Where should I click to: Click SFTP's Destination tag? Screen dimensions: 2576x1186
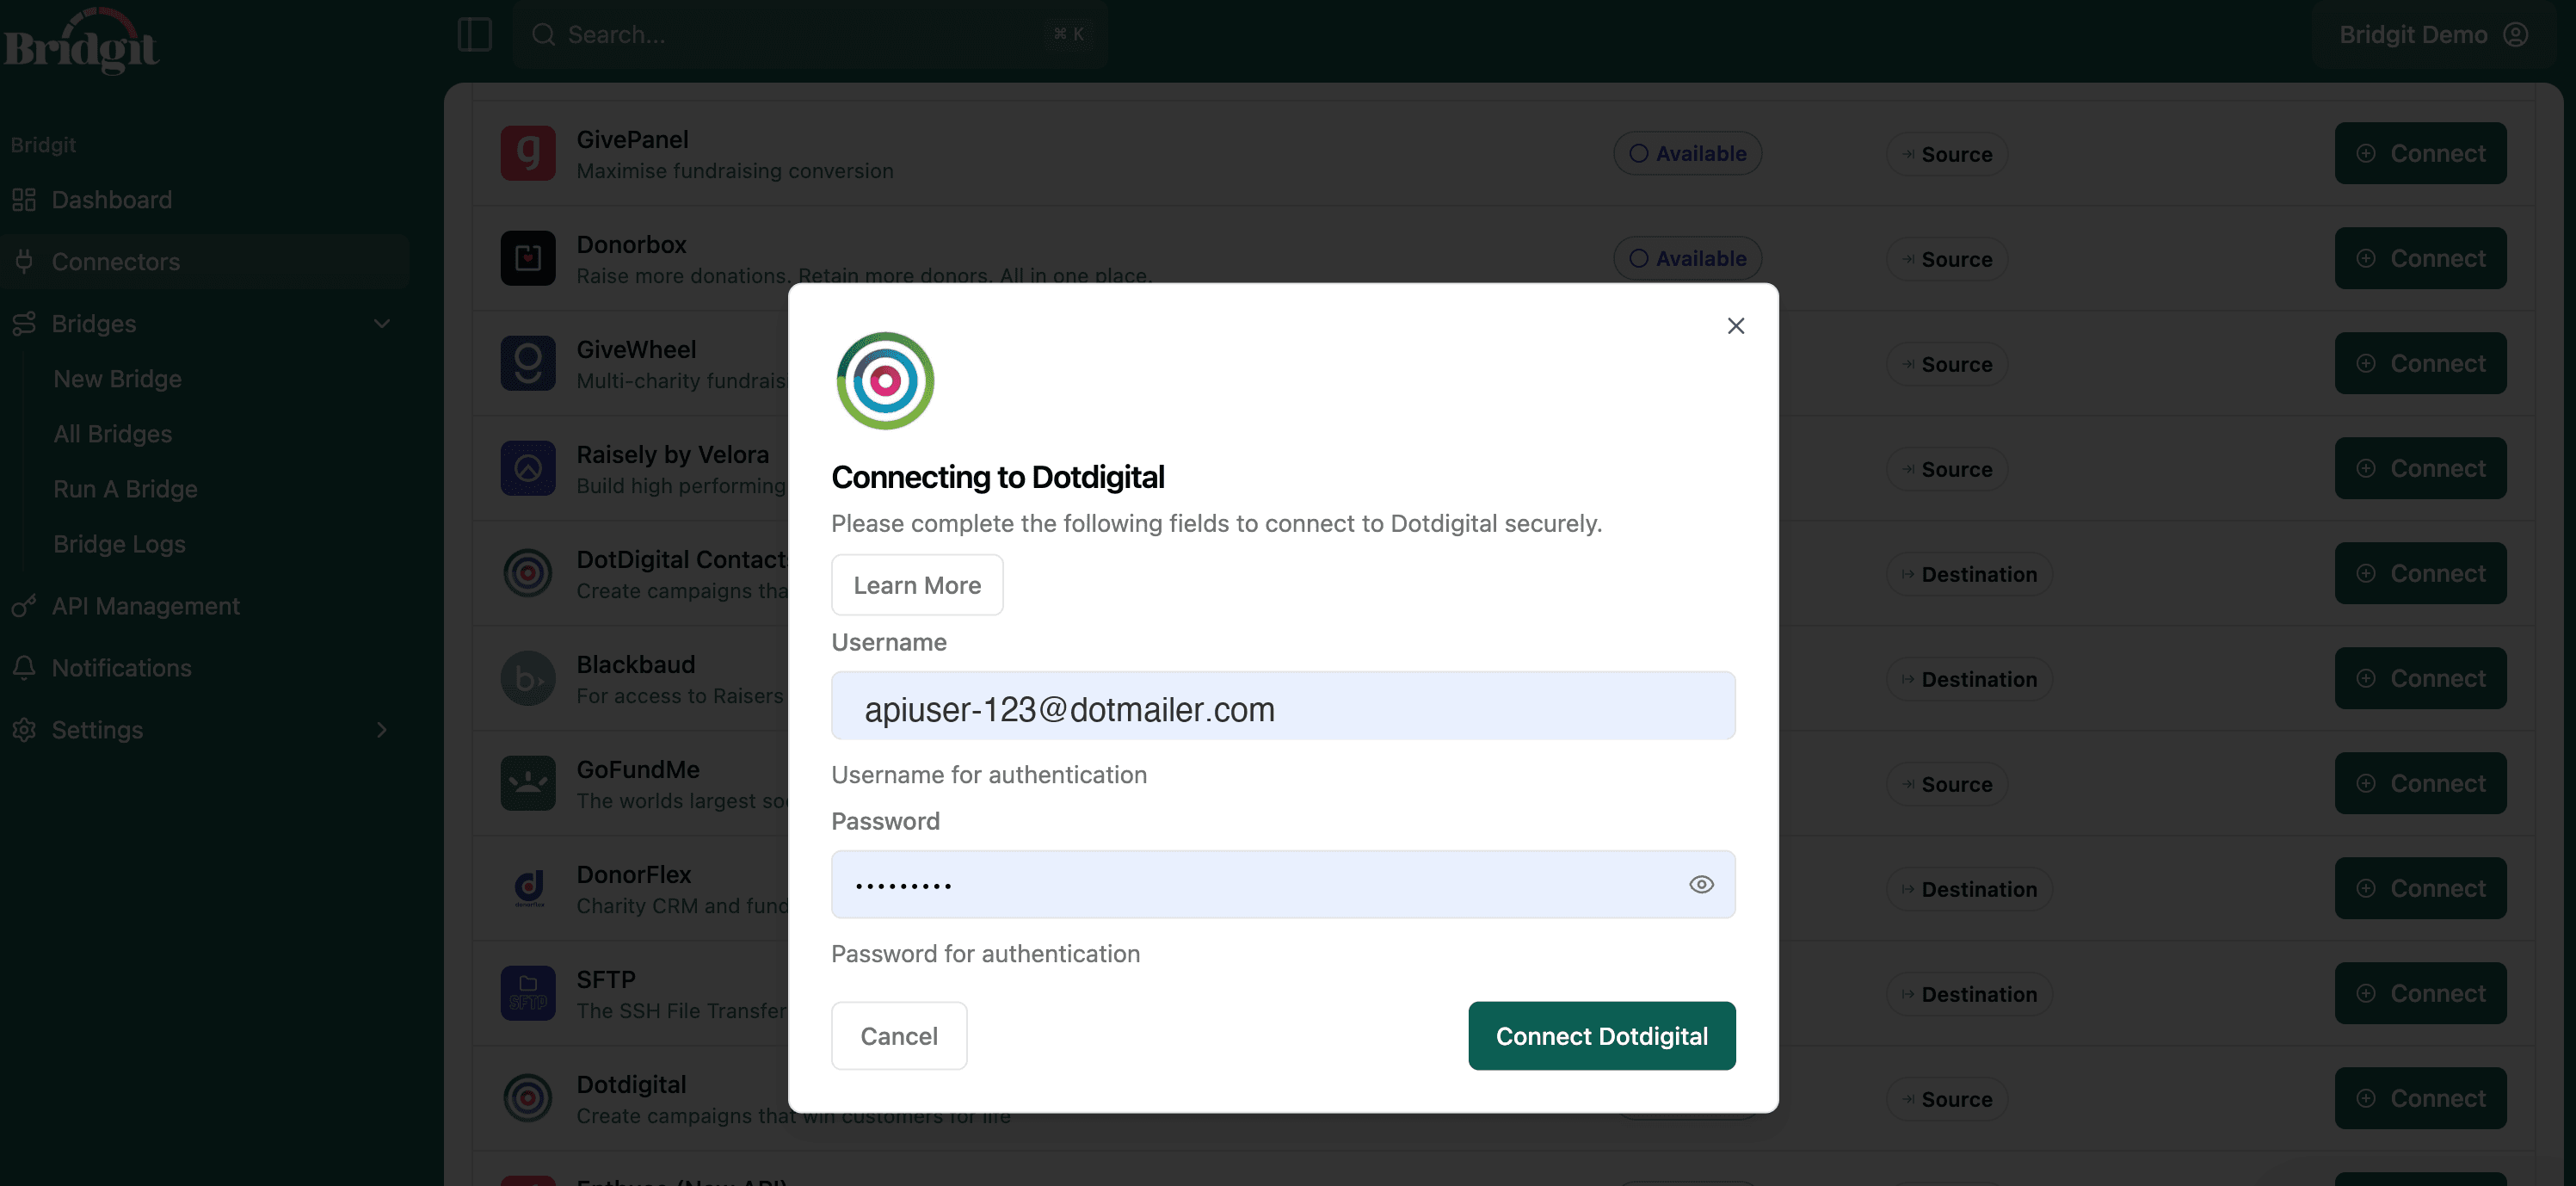pyautogui.click(x=1968, y=994)
